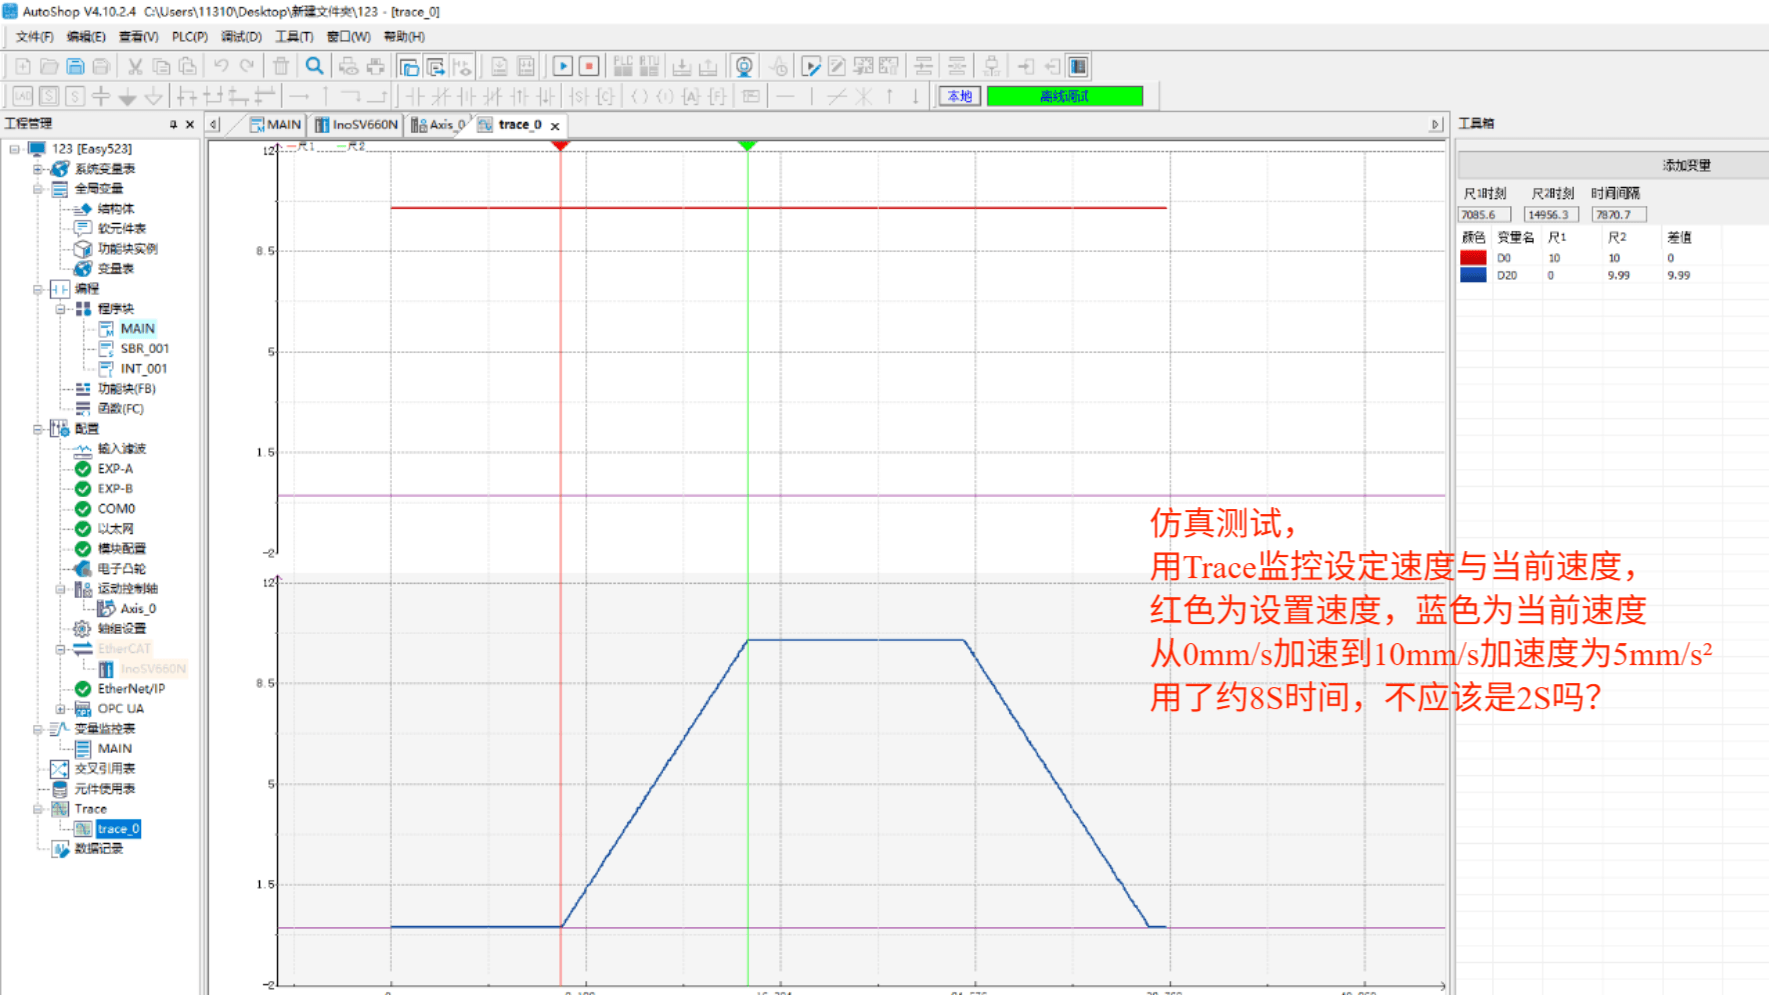Click the red D0 color swatch
Image resolution: width=1769 pixels, height=995 pixels.
pyautogui.click(x=1473, y=258)
